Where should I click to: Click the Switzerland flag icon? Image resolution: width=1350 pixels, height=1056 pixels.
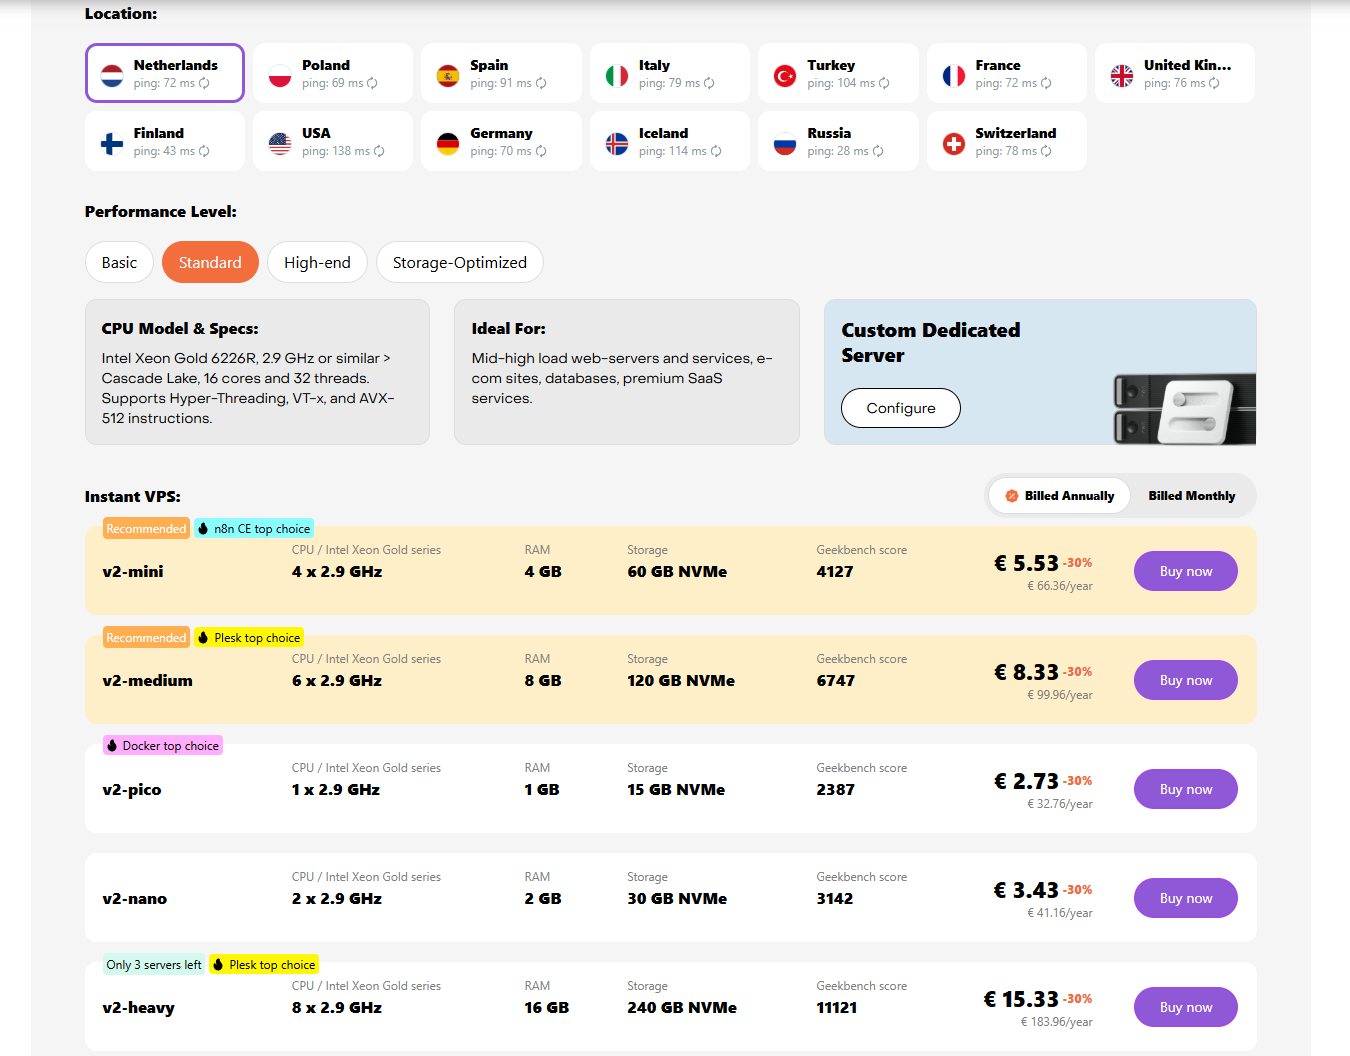(954, 144)
